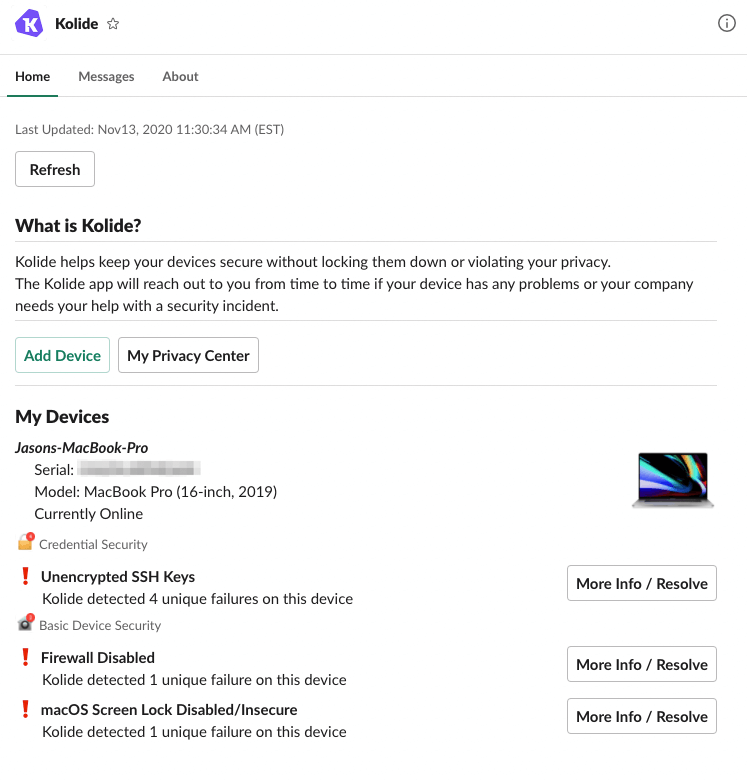Click the Credential Security lock icon
This screenshot has height=781, width=747.
tap(25, 543)
